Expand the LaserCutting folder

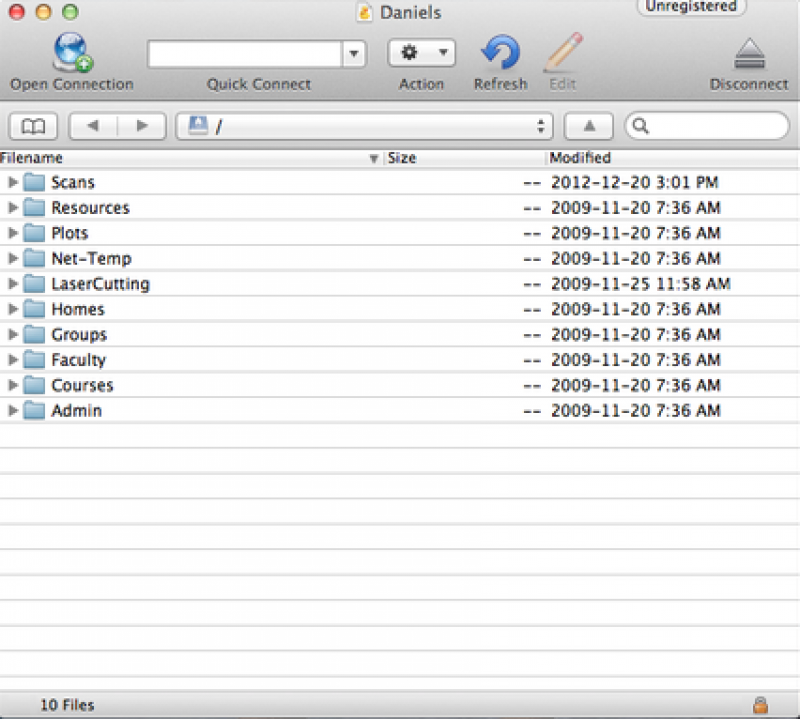tap(13, 284)
